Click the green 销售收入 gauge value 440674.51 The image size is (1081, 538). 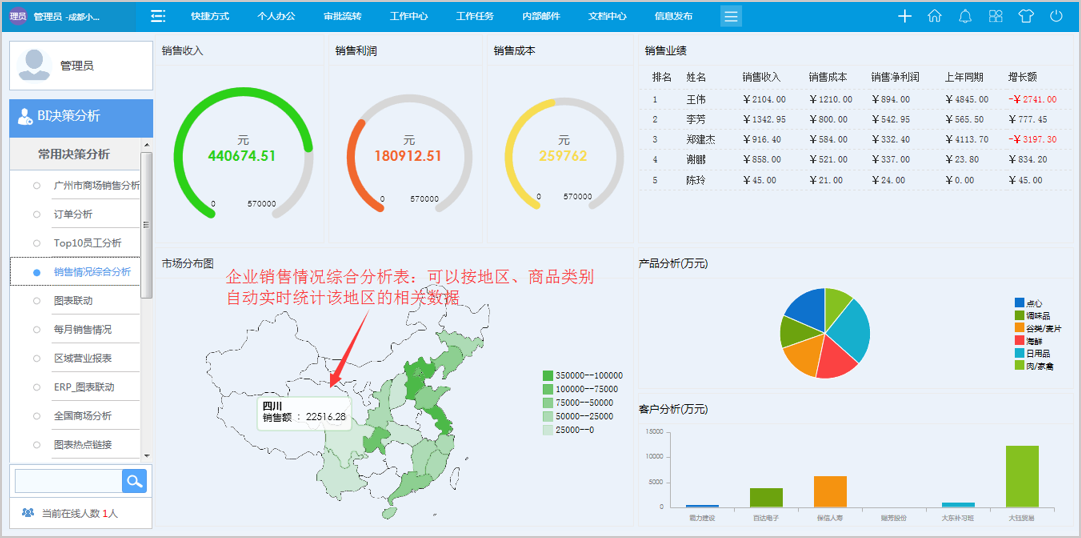tap(241, 156)
